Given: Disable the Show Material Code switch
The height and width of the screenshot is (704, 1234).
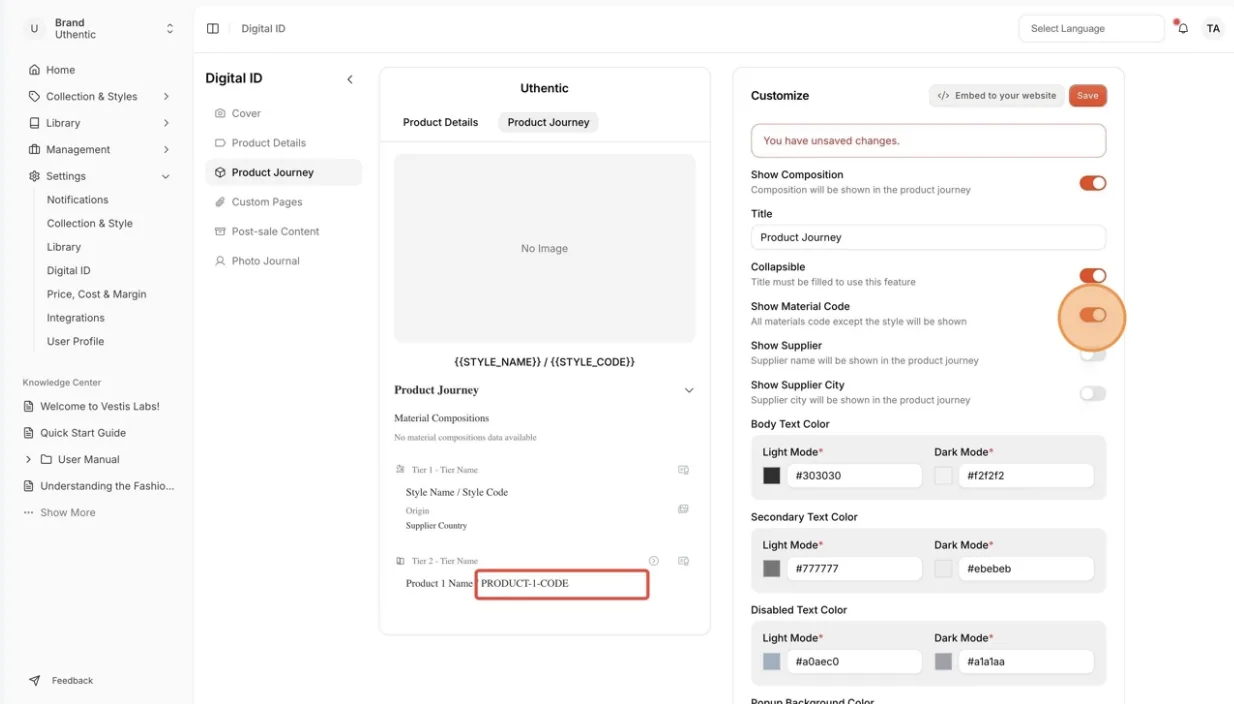Looking at the screenshot, I should click(x=1093, y=315).
